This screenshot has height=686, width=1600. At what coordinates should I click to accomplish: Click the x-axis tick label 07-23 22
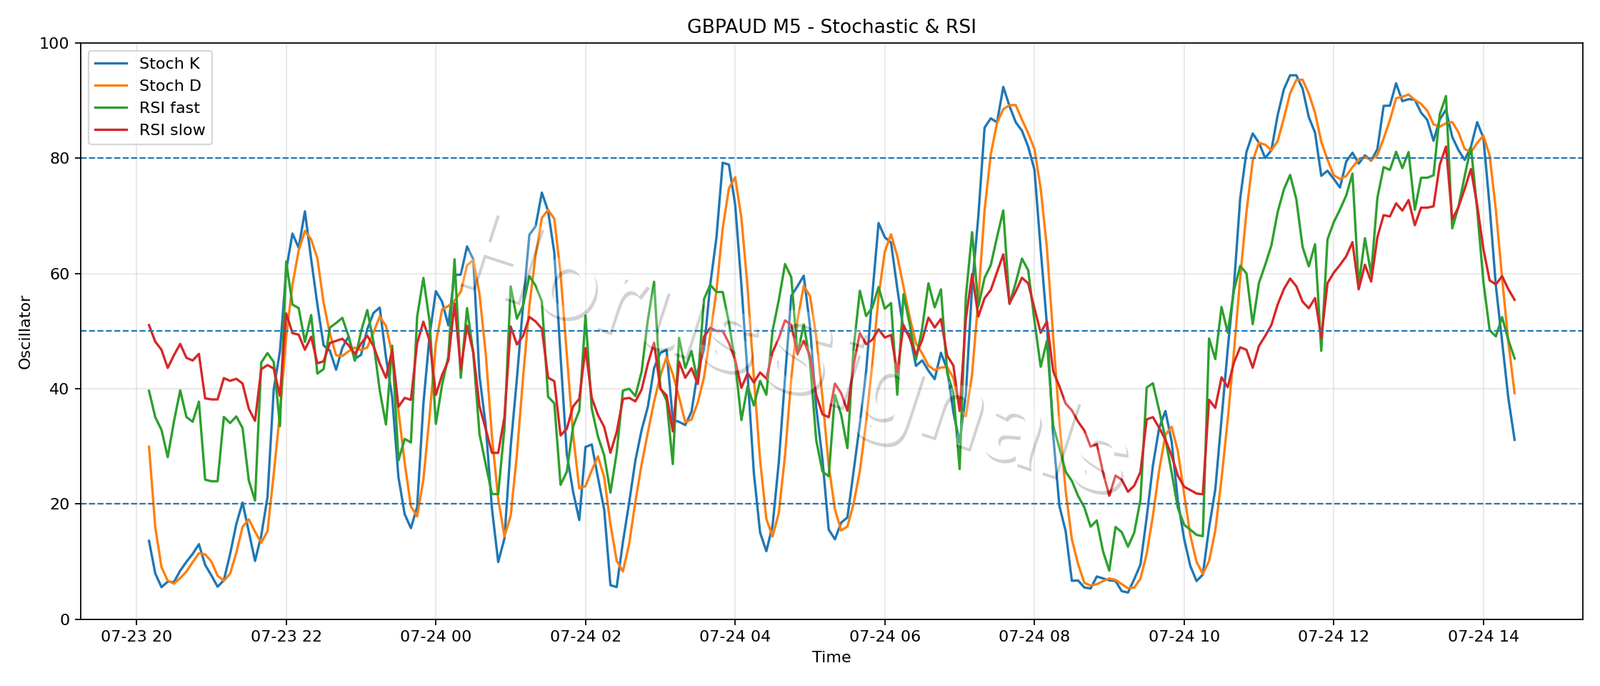[286, 636]
